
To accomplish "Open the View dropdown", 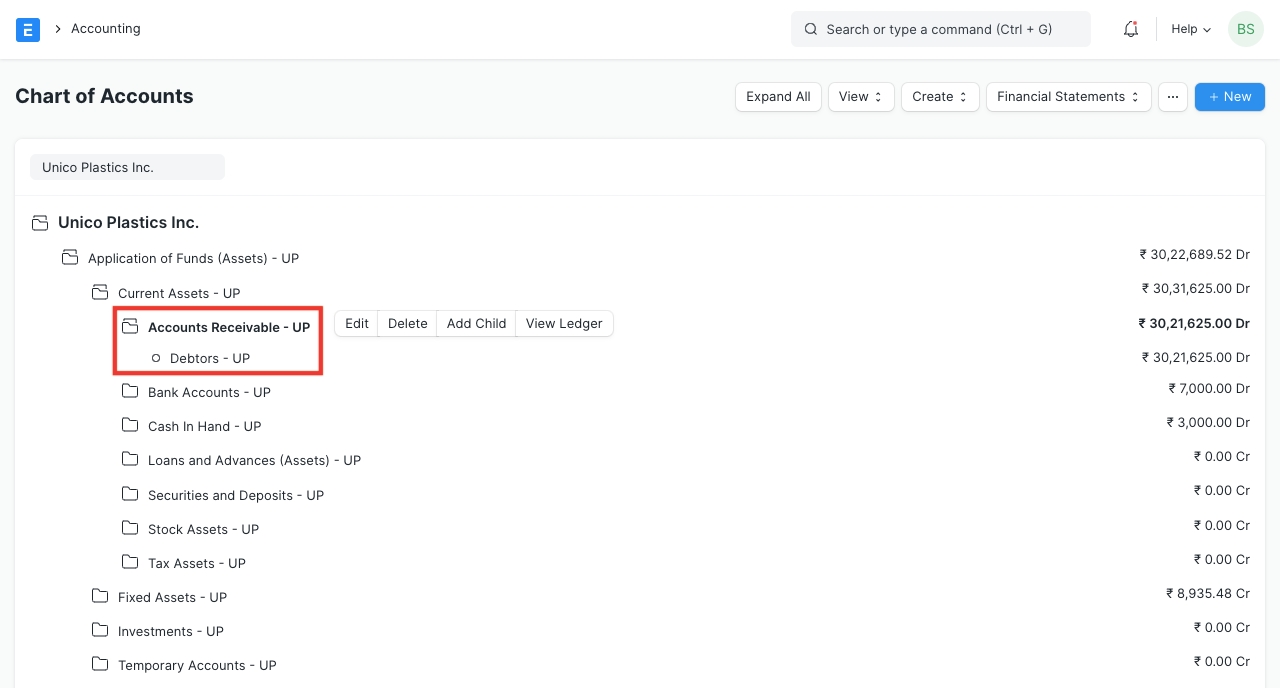I will click(x=860, y=97).
